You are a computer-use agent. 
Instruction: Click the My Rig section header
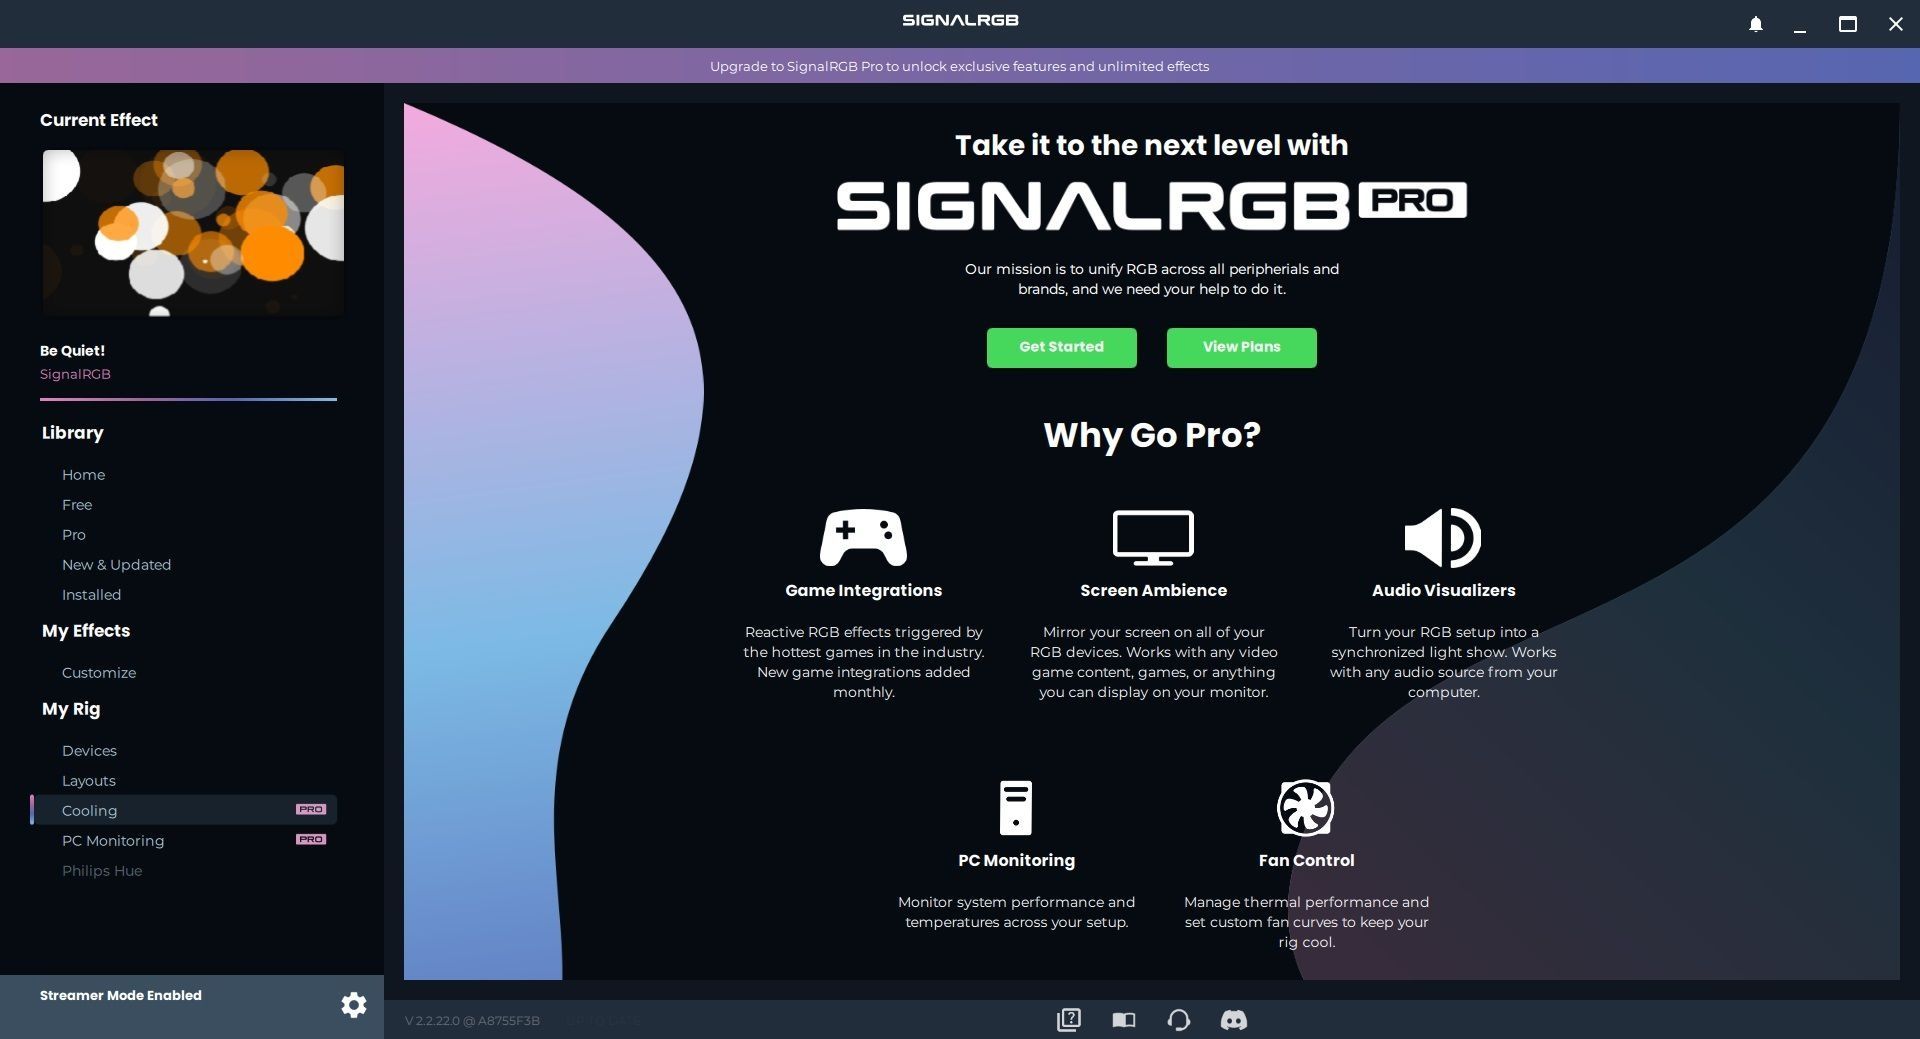point(71,709)
